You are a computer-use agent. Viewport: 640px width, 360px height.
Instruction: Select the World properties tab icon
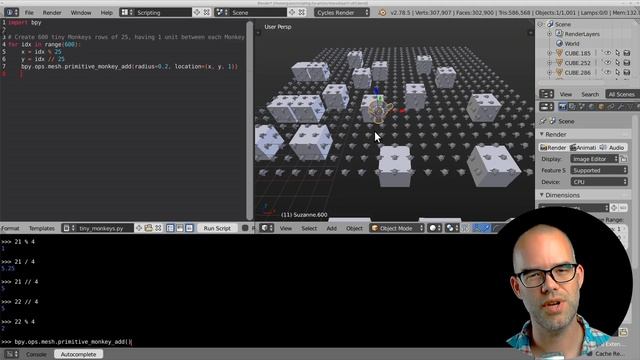click(591, 107)
